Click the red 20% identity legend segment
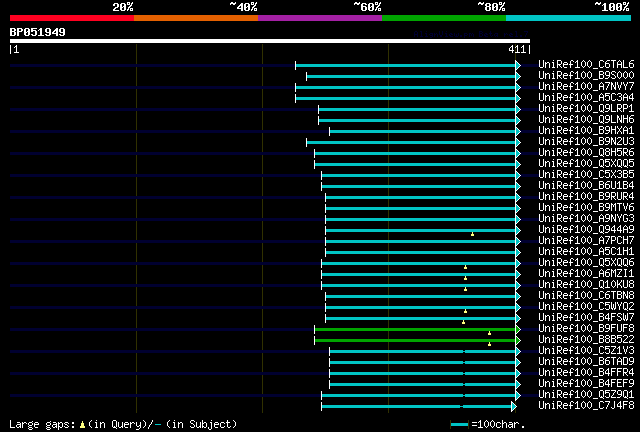Viewport: 640px width, 432px height. point(72,18)
